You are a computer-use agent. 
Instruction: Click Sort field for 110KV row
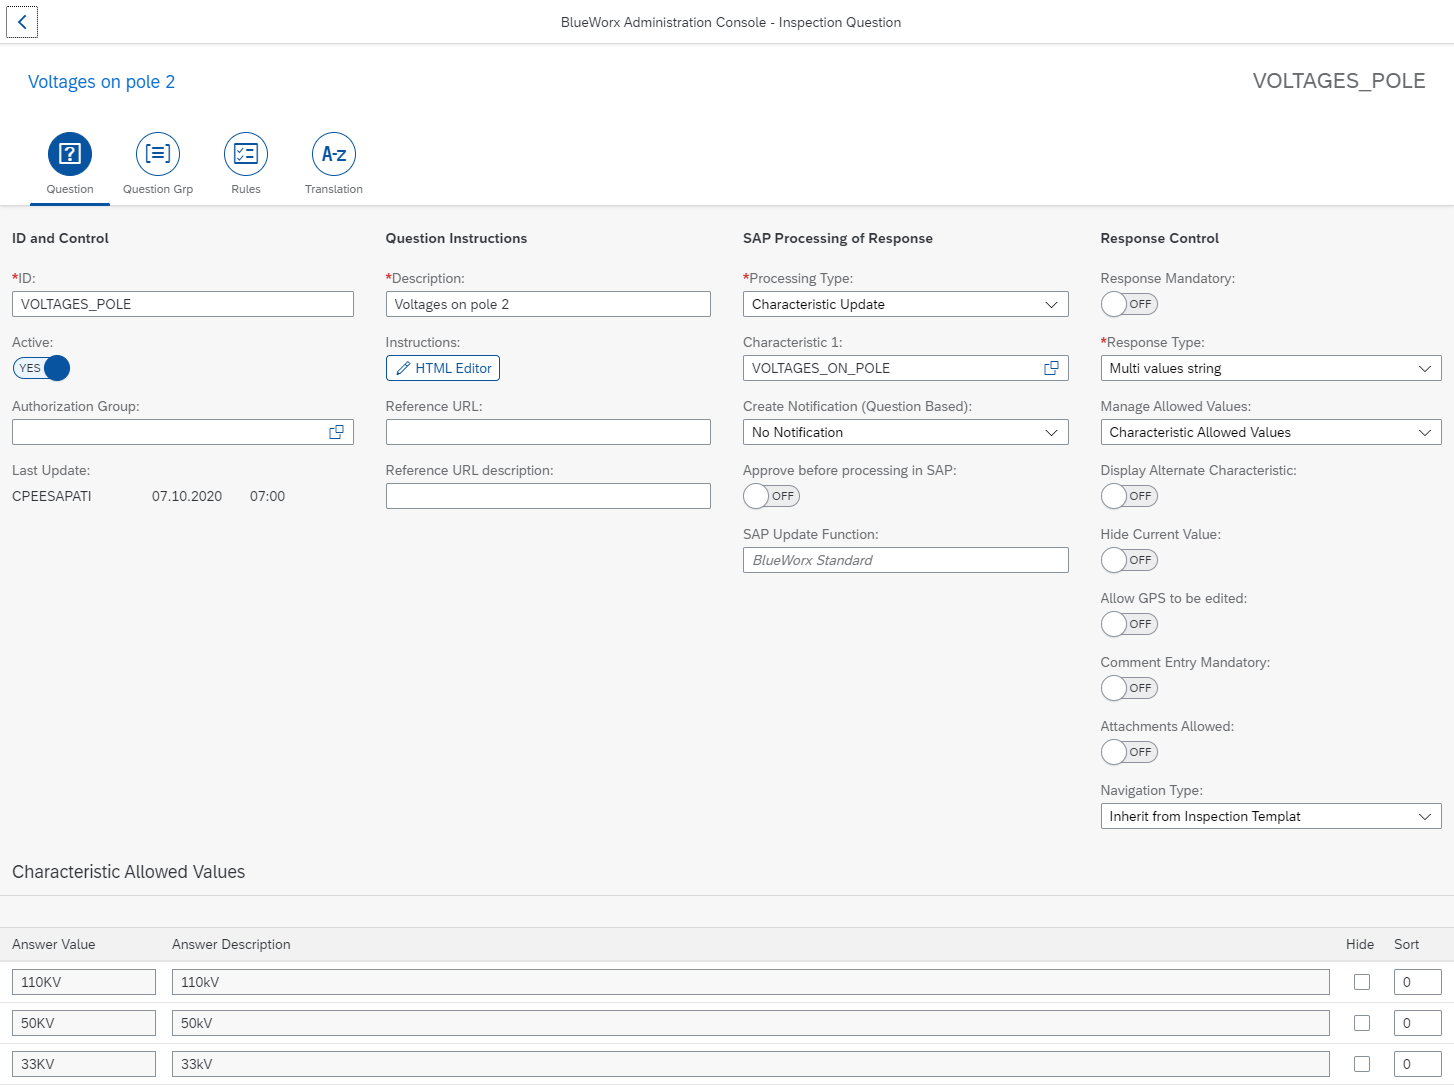pos(1418,982)
